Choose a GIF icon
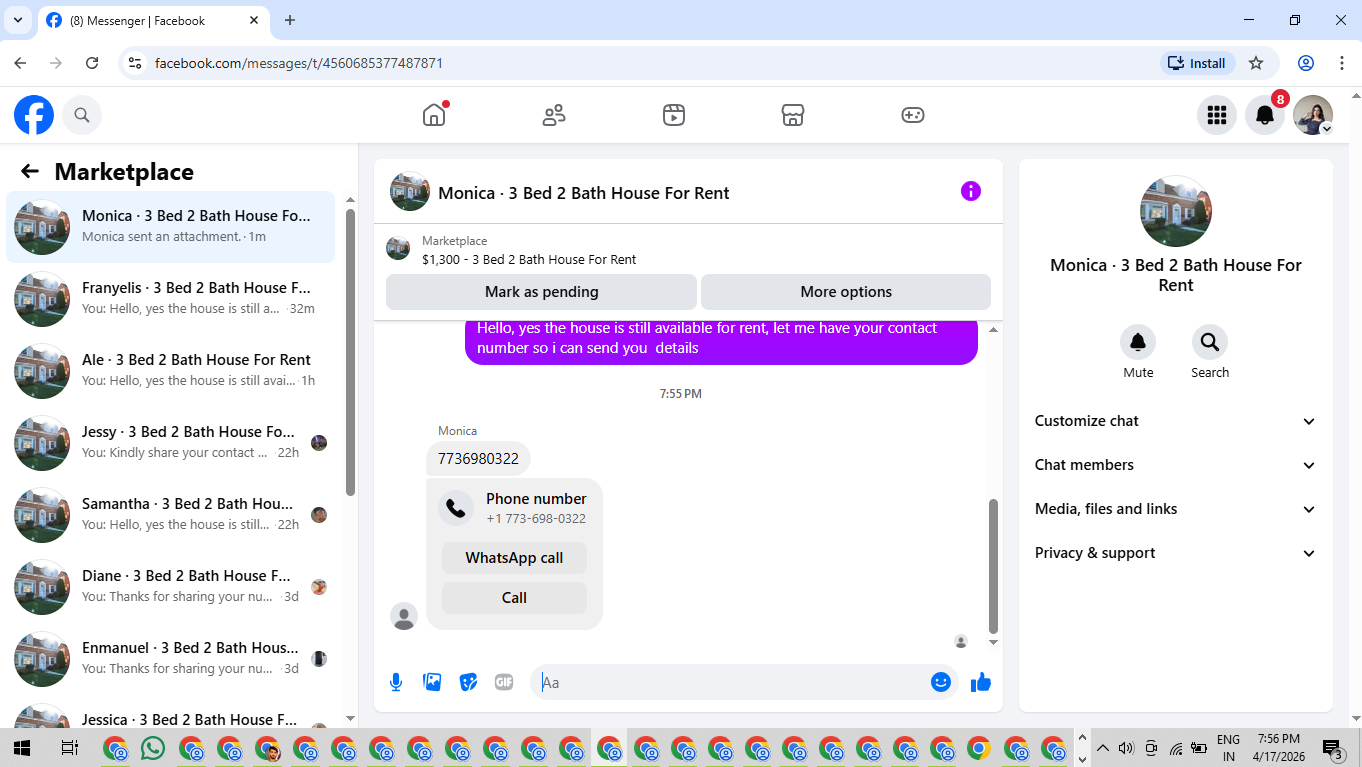This screenshot has height=767, width=1362. (x=504, y=682)
